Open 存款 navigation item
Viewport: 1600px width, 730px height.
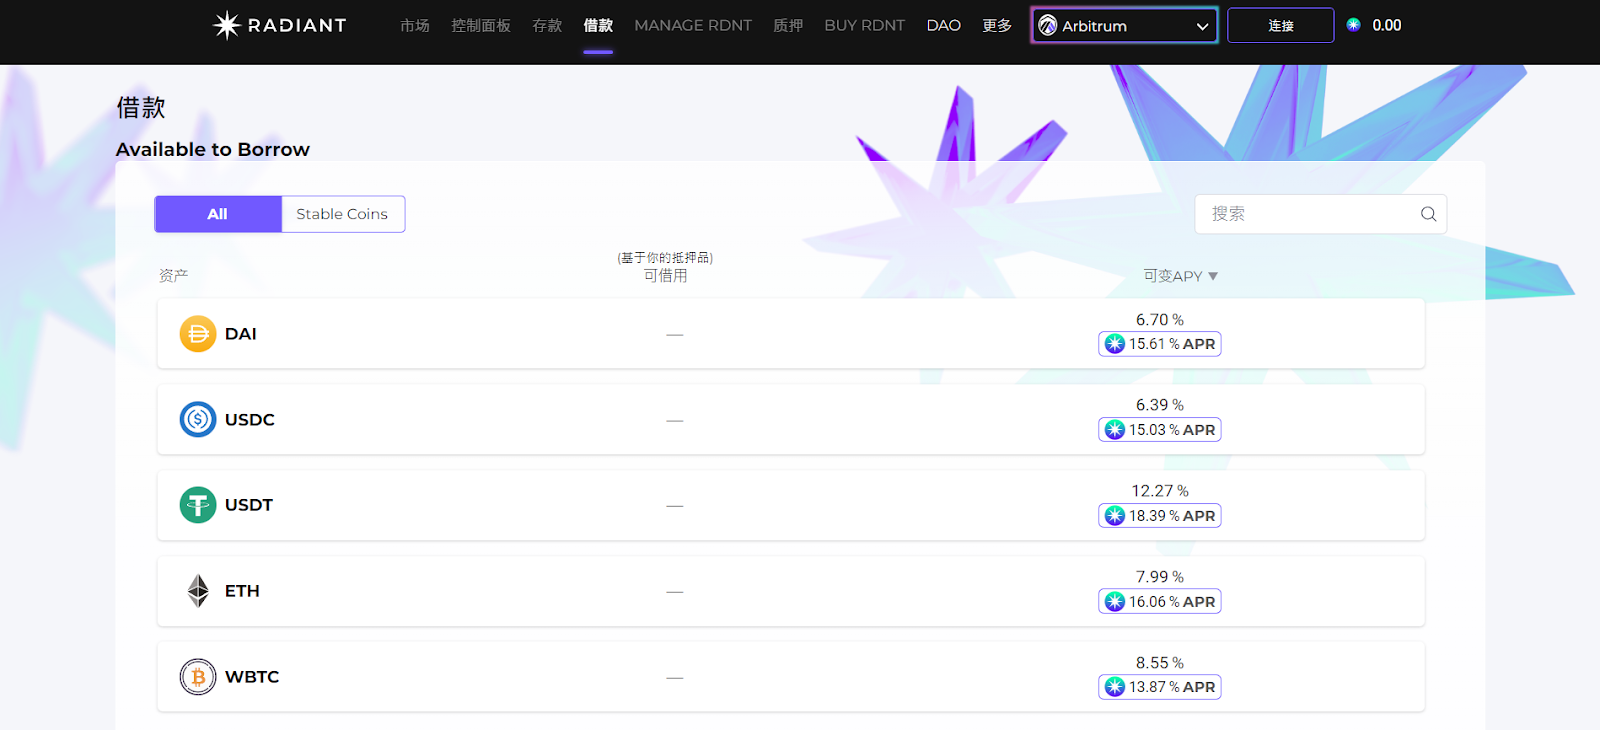[547, 25]
